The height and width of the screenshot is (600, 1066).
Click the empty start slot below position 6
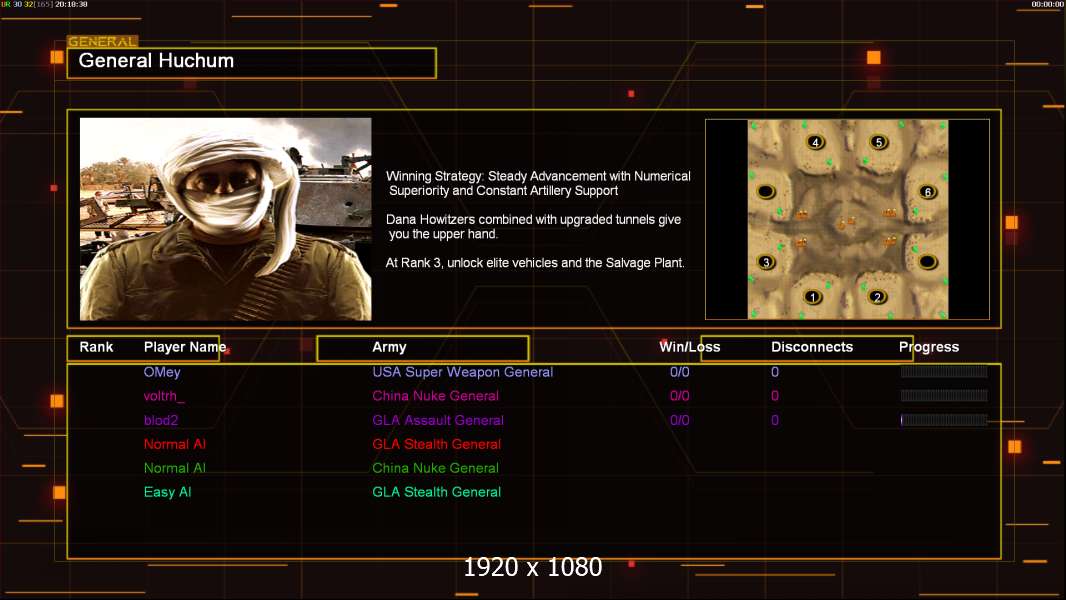(927, 262)
